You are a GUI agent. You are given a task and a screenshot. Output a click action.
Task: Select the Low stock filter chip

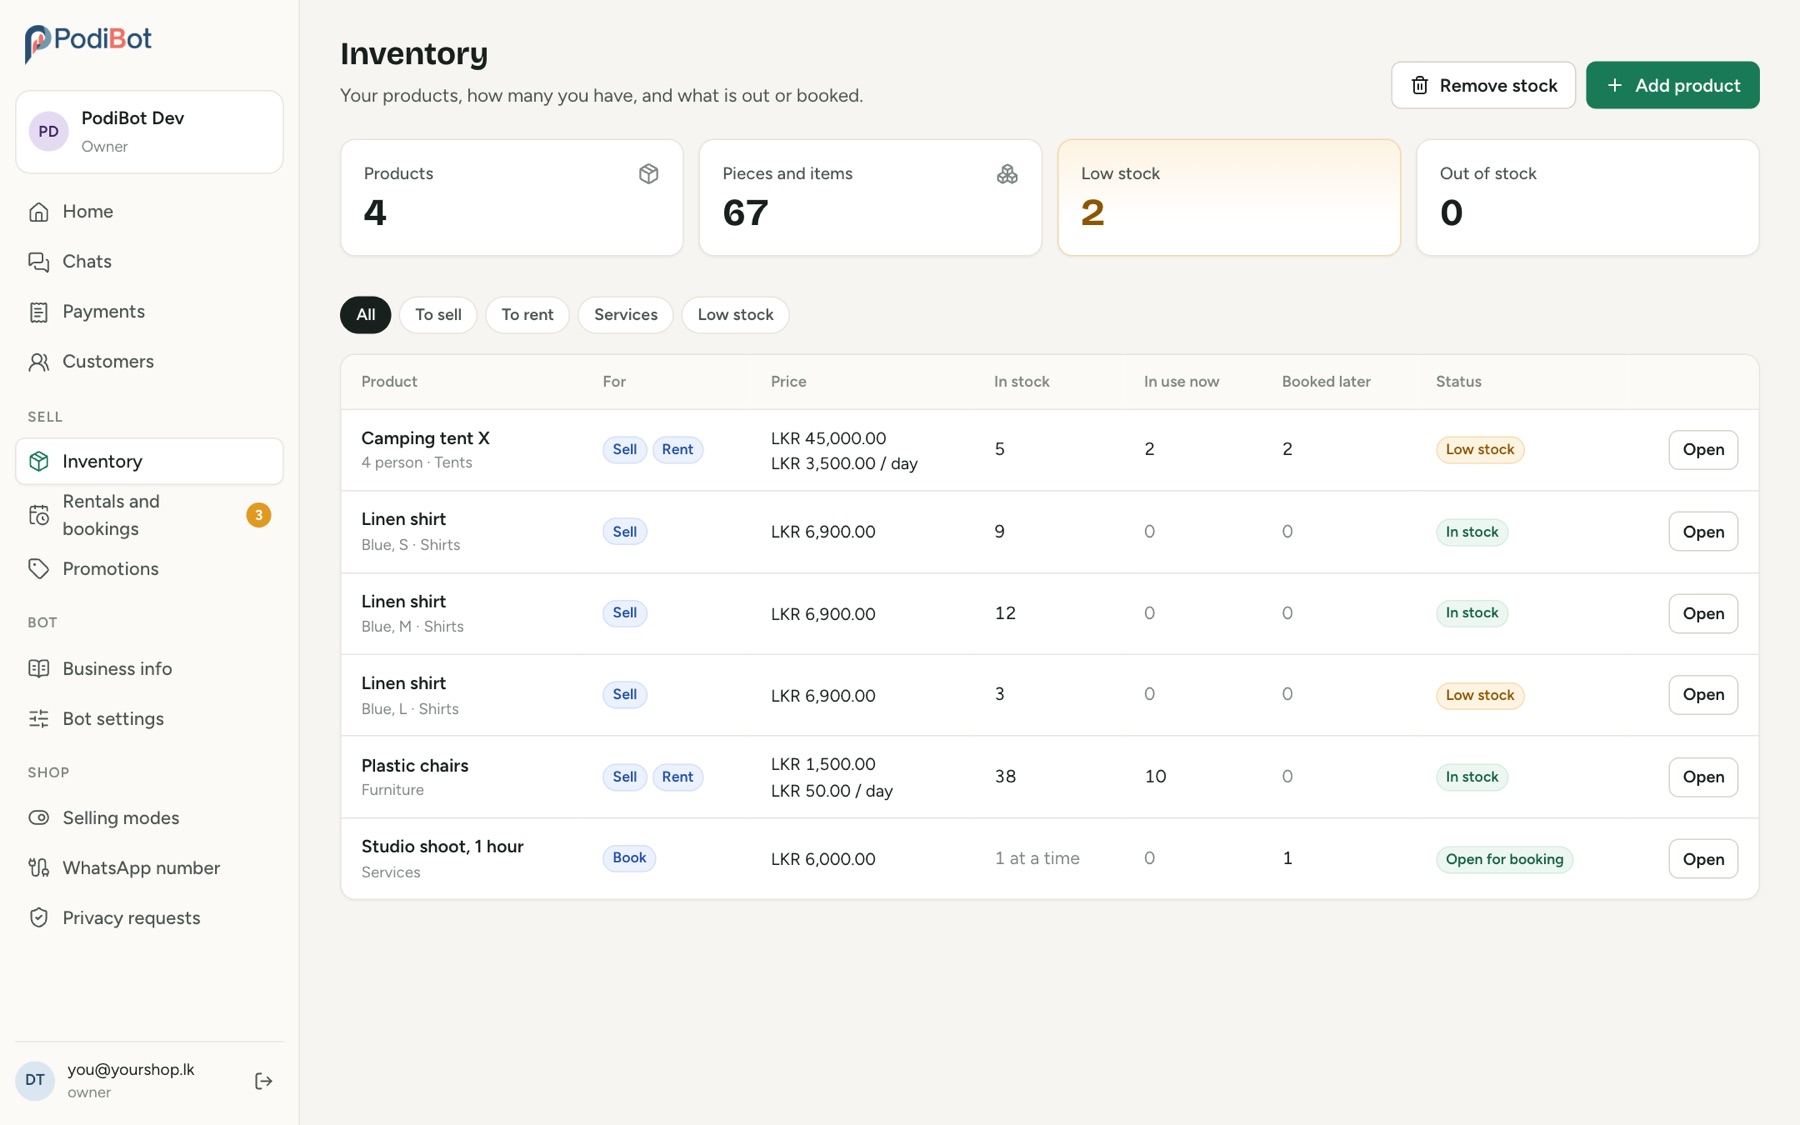(735, 315)
